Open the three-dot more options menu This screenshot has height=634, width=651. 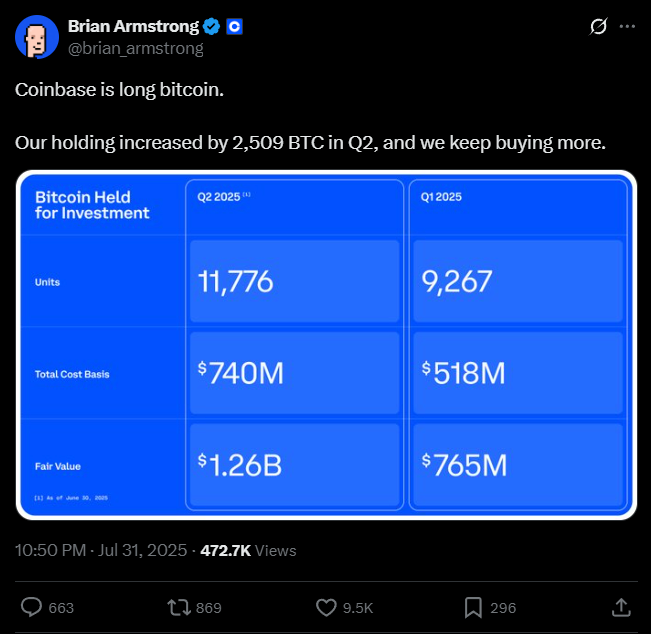(x=627, y=27)
